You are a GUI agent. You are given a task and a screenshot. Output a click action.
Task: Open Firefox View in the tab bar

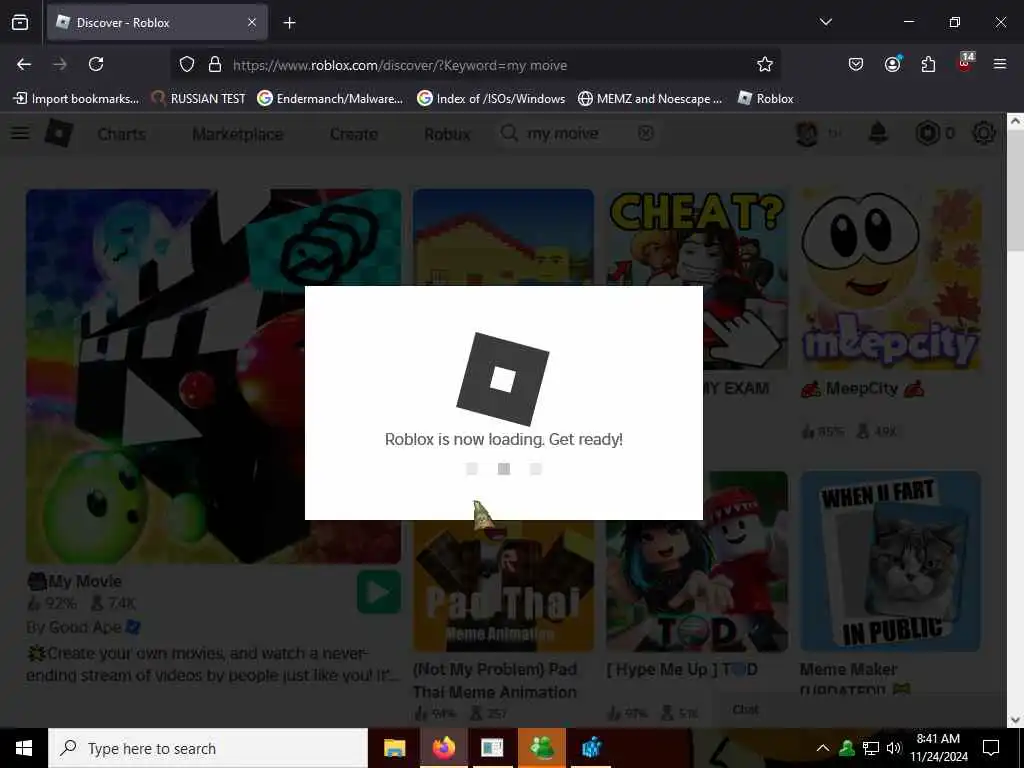coord(20,22)
